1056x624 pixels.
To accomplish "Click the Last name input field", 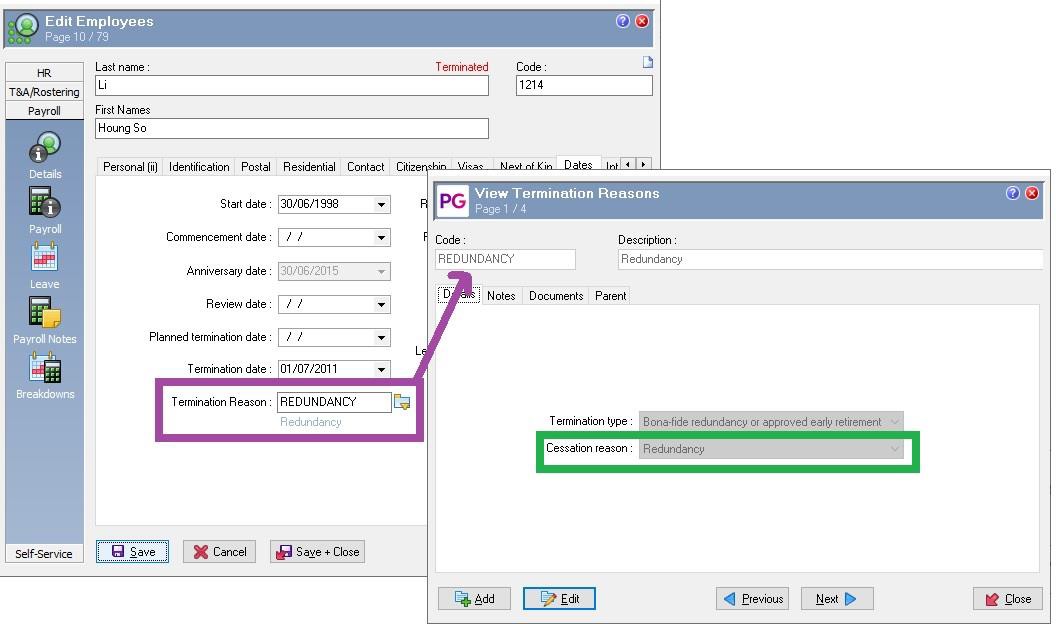I will [291, 86].
